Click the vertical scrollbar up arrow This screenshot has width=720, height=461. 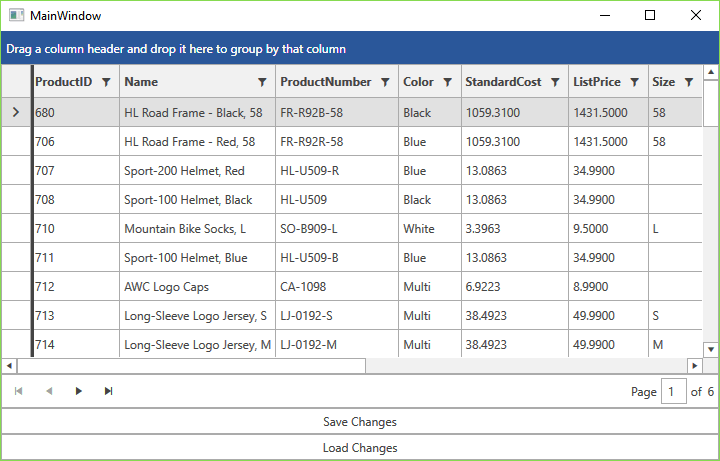(x=711, y=72)
